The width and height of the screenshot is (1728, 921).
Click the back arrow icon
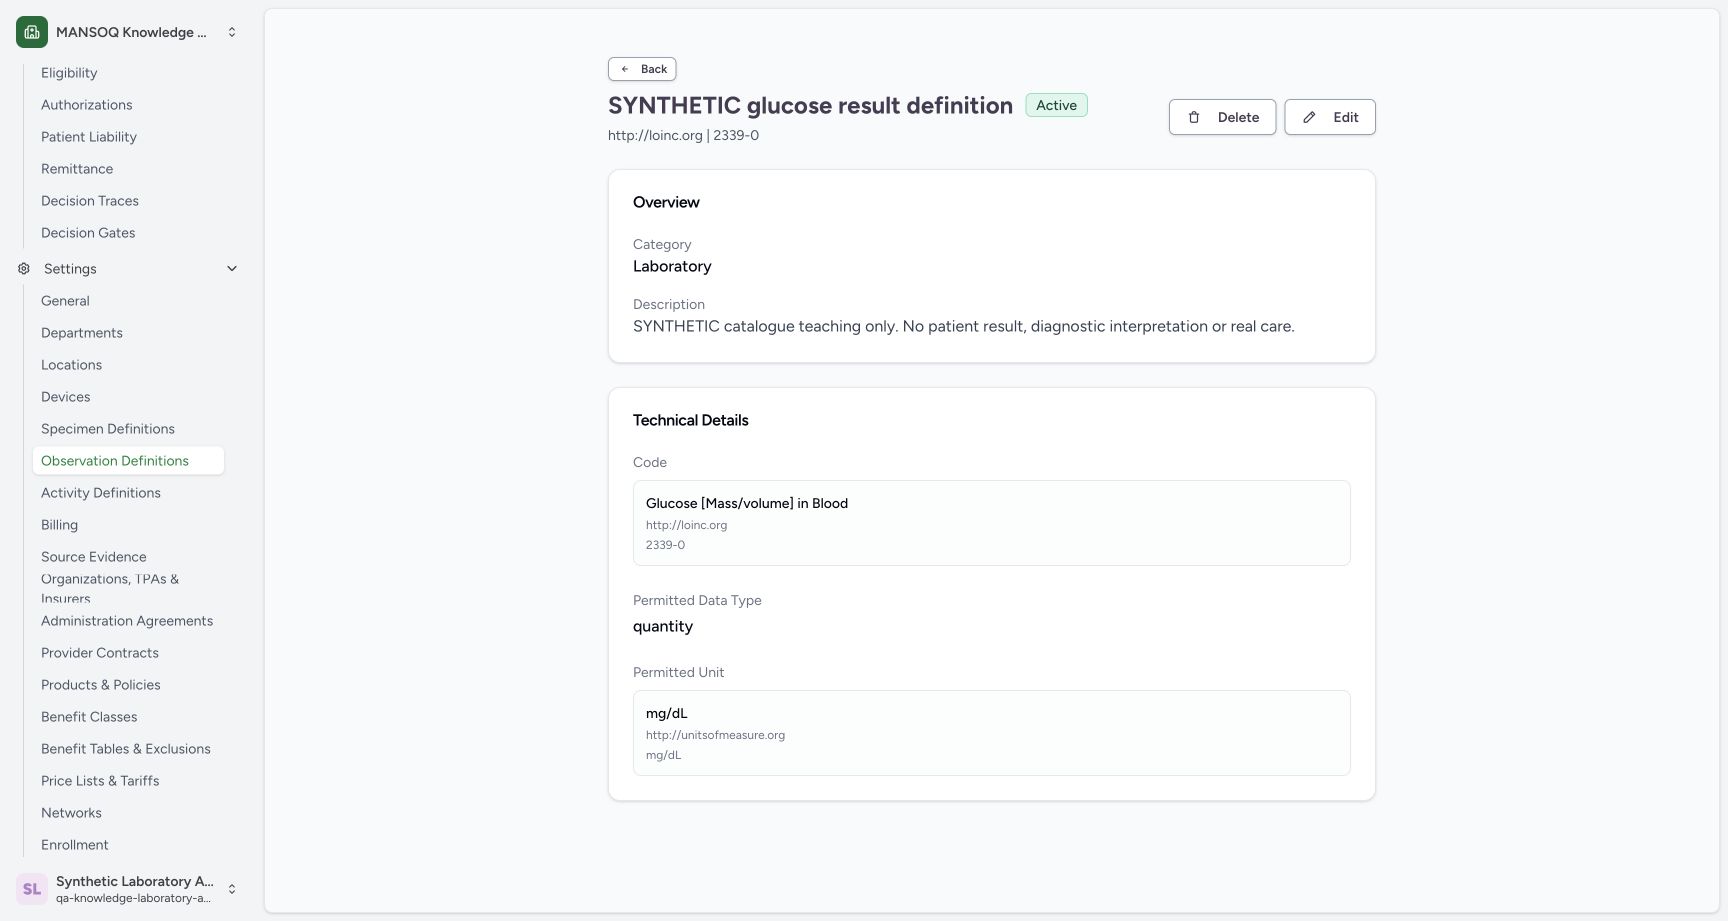click(x=625, y=69)
